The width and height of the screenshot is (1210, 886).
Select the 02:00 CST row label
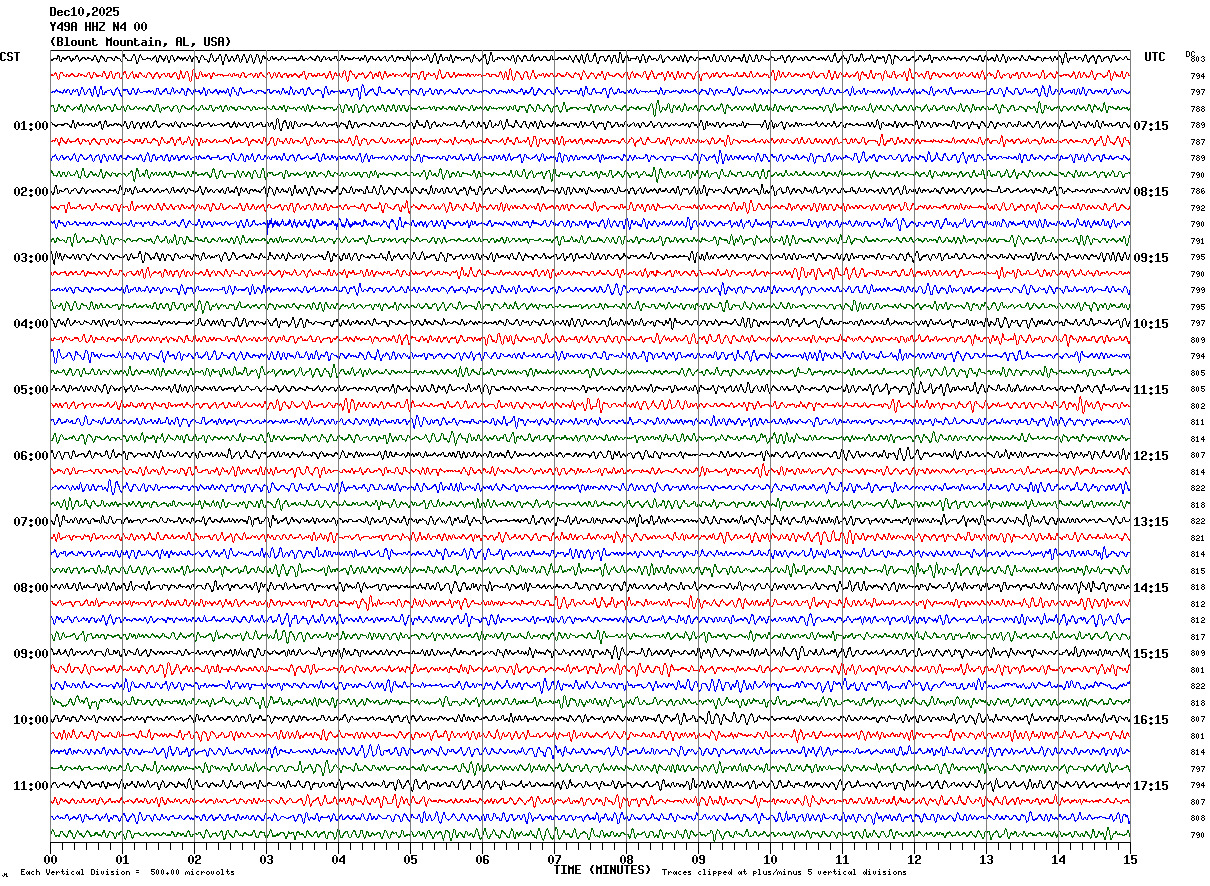point(31,192)
